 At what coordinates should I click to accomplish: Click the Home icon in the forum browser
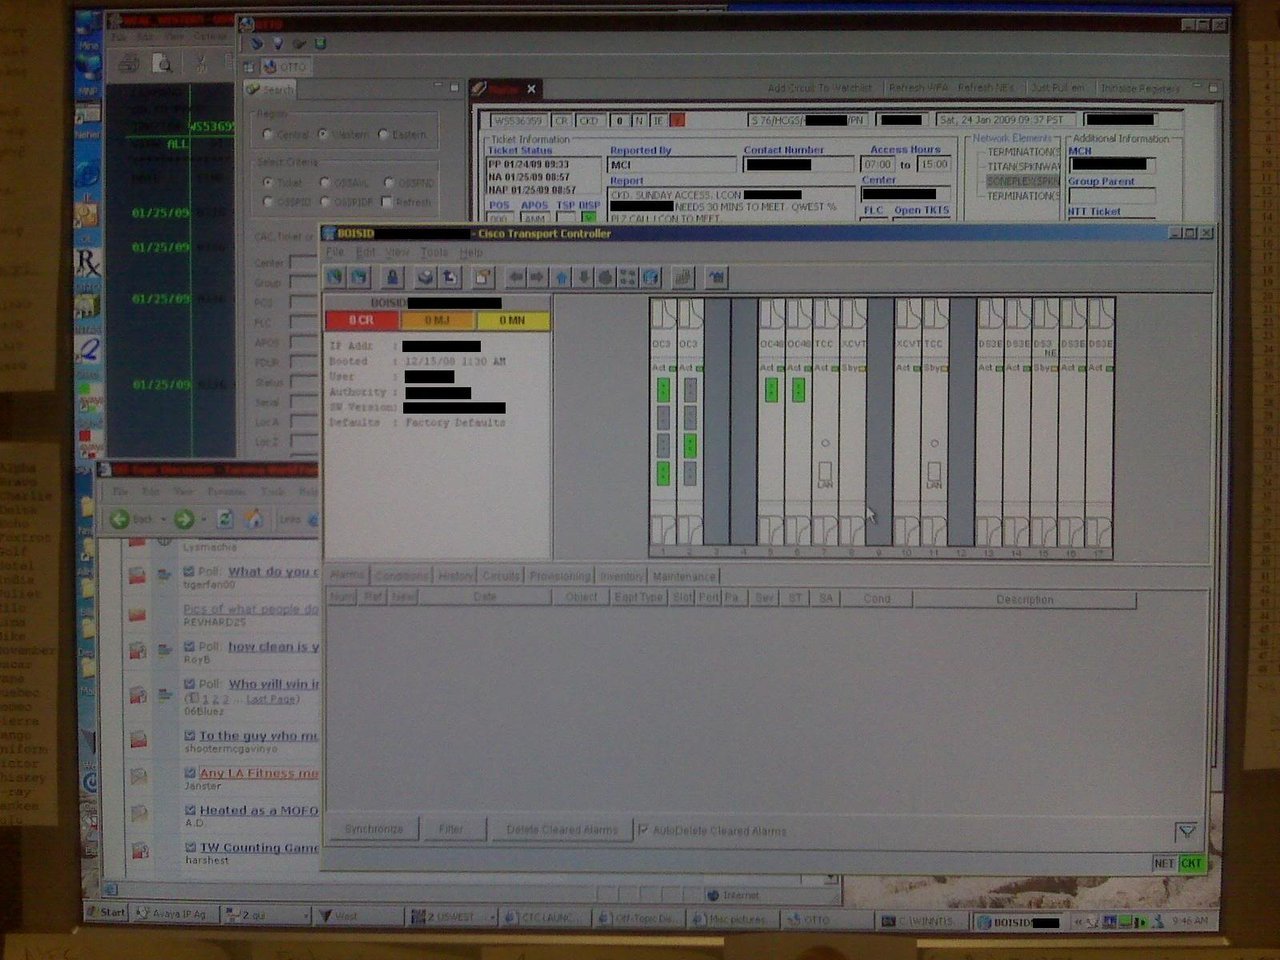click(254, 519)
